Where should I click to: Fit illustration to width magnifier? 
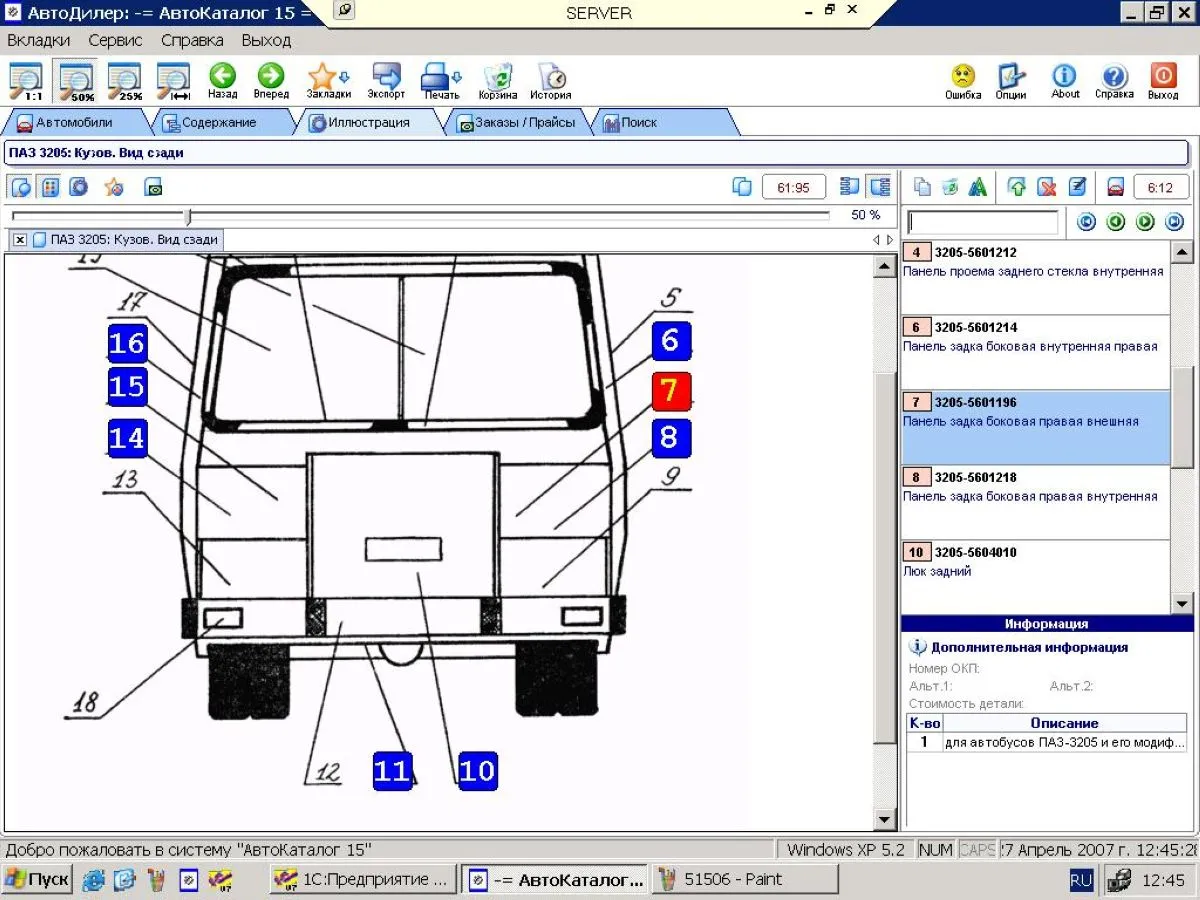[x=174, y=81]
